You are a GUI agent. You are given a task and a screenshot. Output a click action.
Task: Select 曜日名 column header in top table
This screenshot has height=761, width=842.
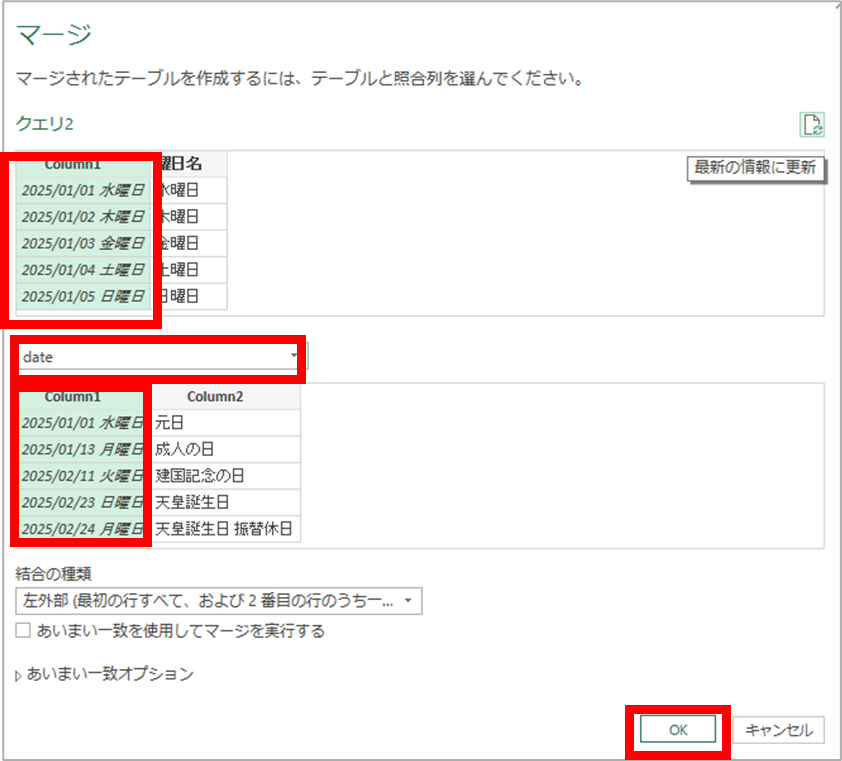(193, 164)
